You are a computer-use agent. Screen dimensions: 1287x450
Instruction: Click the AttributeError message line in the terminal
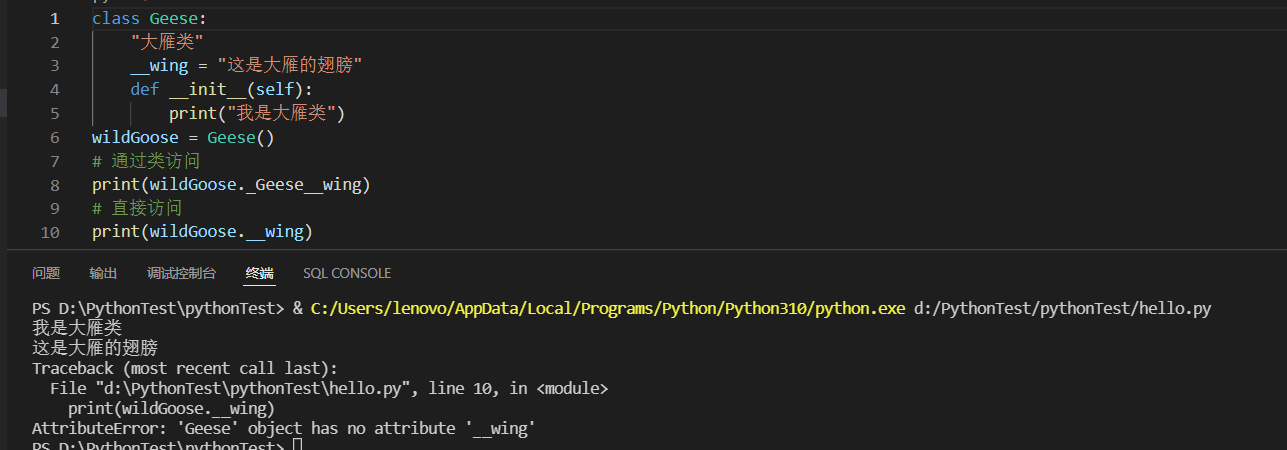(284, 428)
